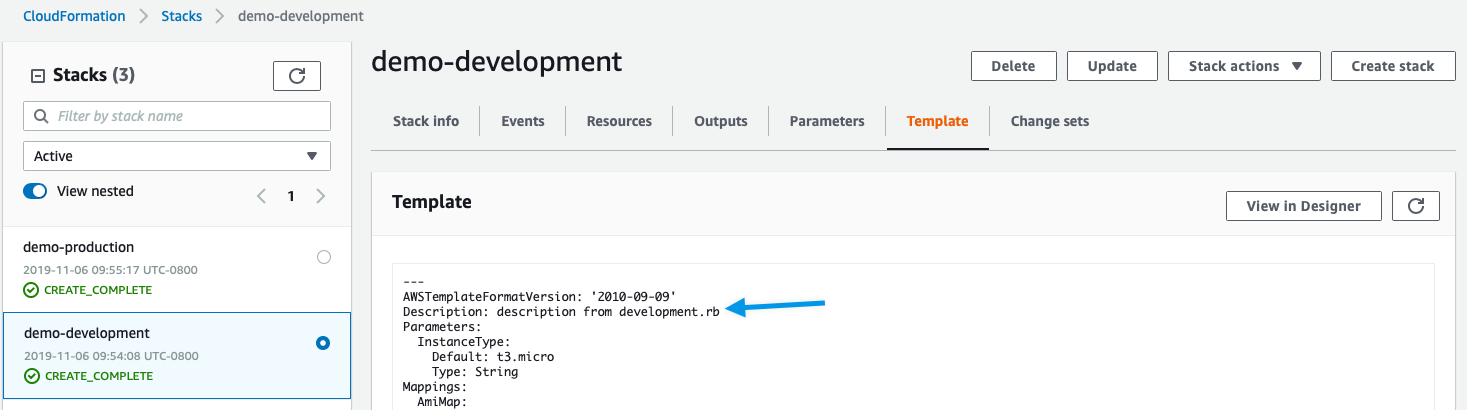This screenshot has width=1467, height=410.
Task: Switch to the Stack info tab
Action: tap(426, 121)
